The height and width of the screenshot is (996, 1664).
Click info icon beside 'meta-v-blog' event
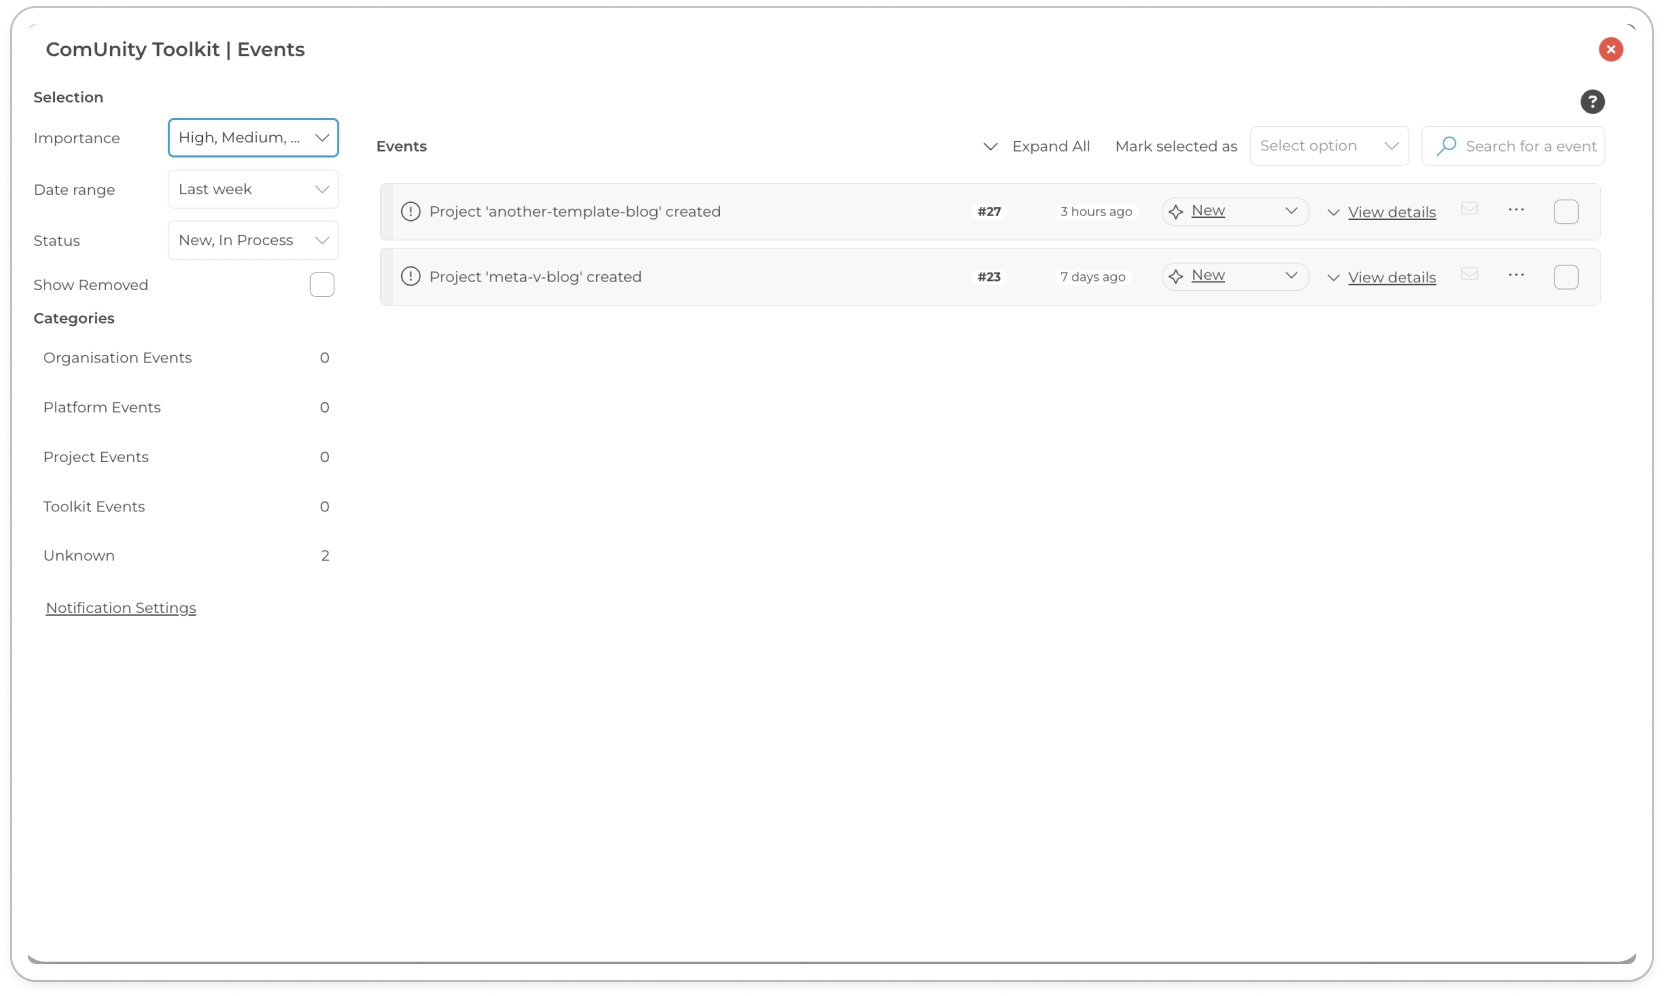pos(410,277)
